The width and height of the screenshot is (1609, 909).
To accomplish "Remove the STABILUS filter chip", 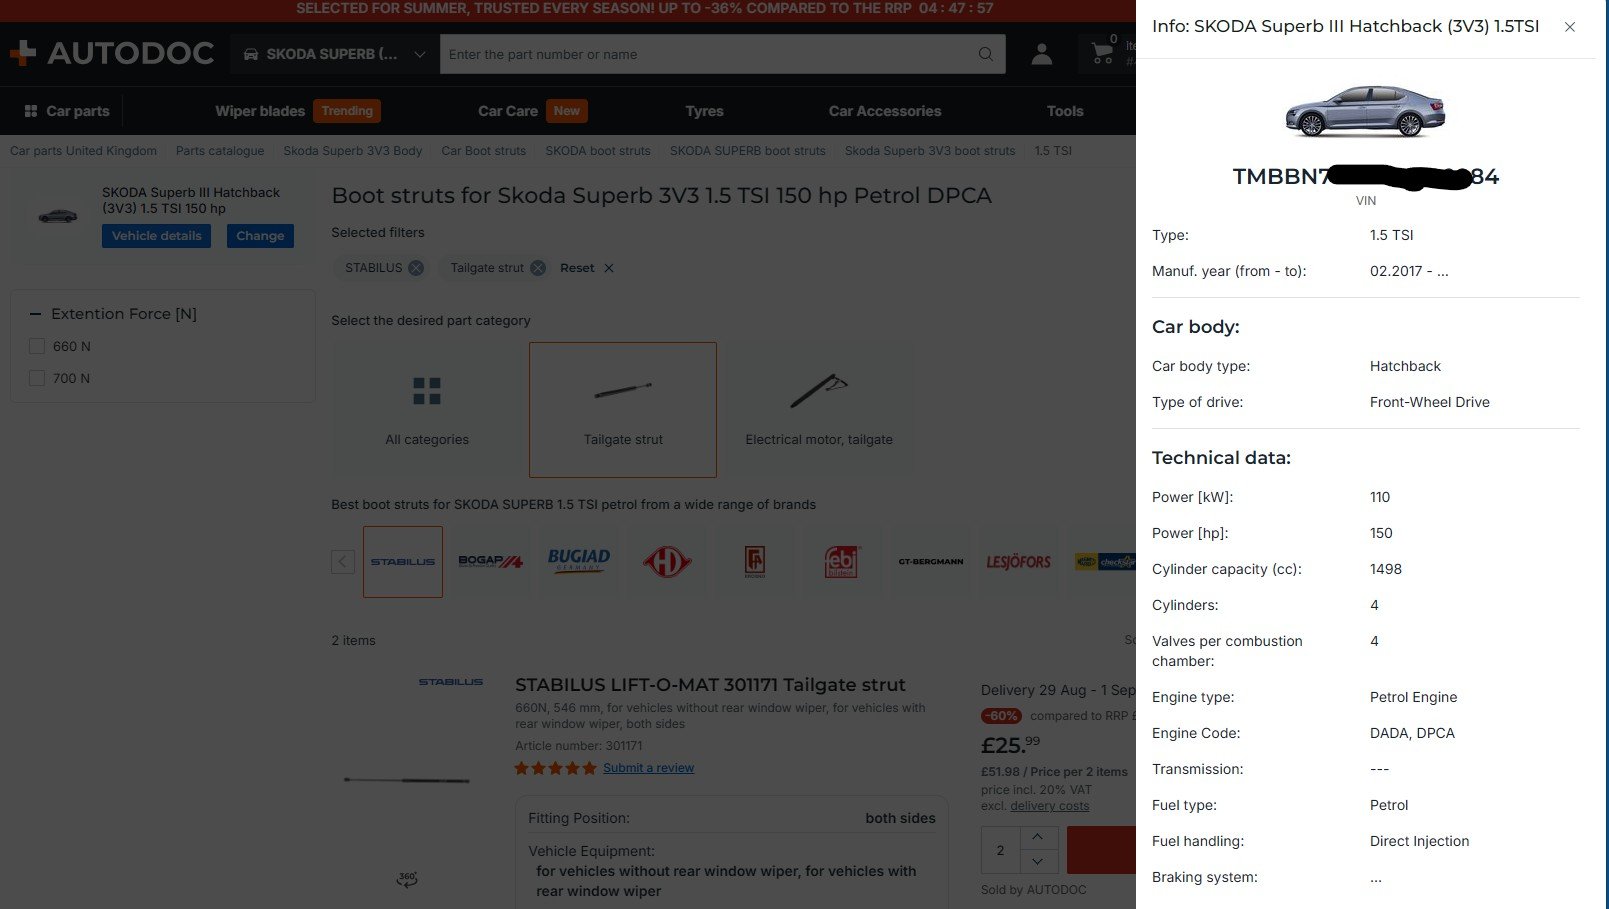I will [x=416, y=268].
